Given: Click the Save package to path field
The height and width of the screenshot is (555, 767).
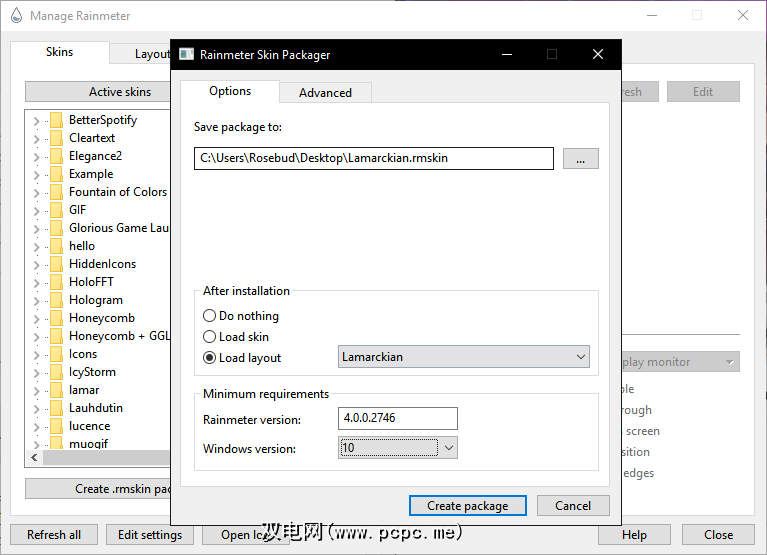Looking at the screenshot, I should 374,158.
